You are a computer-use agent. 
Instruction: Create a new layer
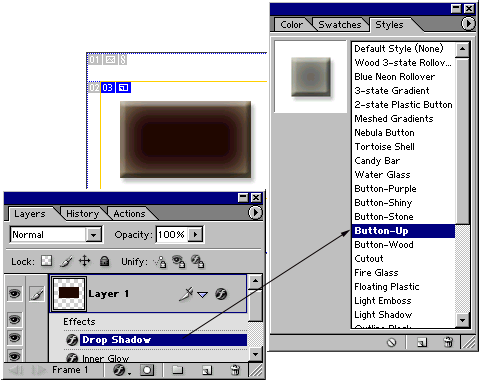[x=207, y=370]
